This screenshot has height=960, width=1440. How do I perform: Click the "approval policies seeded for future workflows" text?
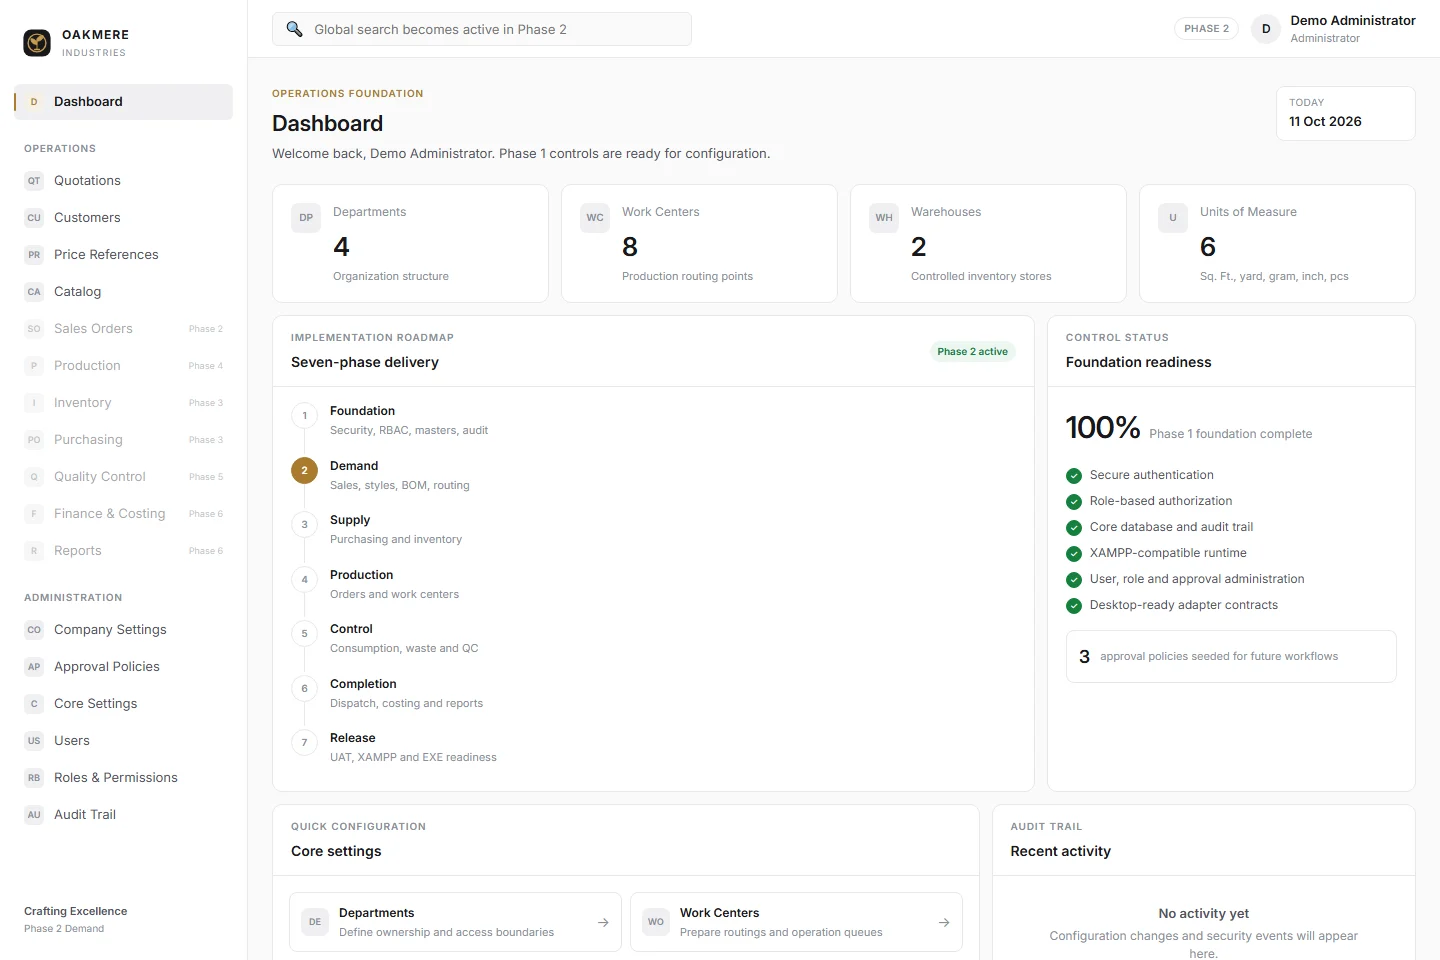(1219, 657)
